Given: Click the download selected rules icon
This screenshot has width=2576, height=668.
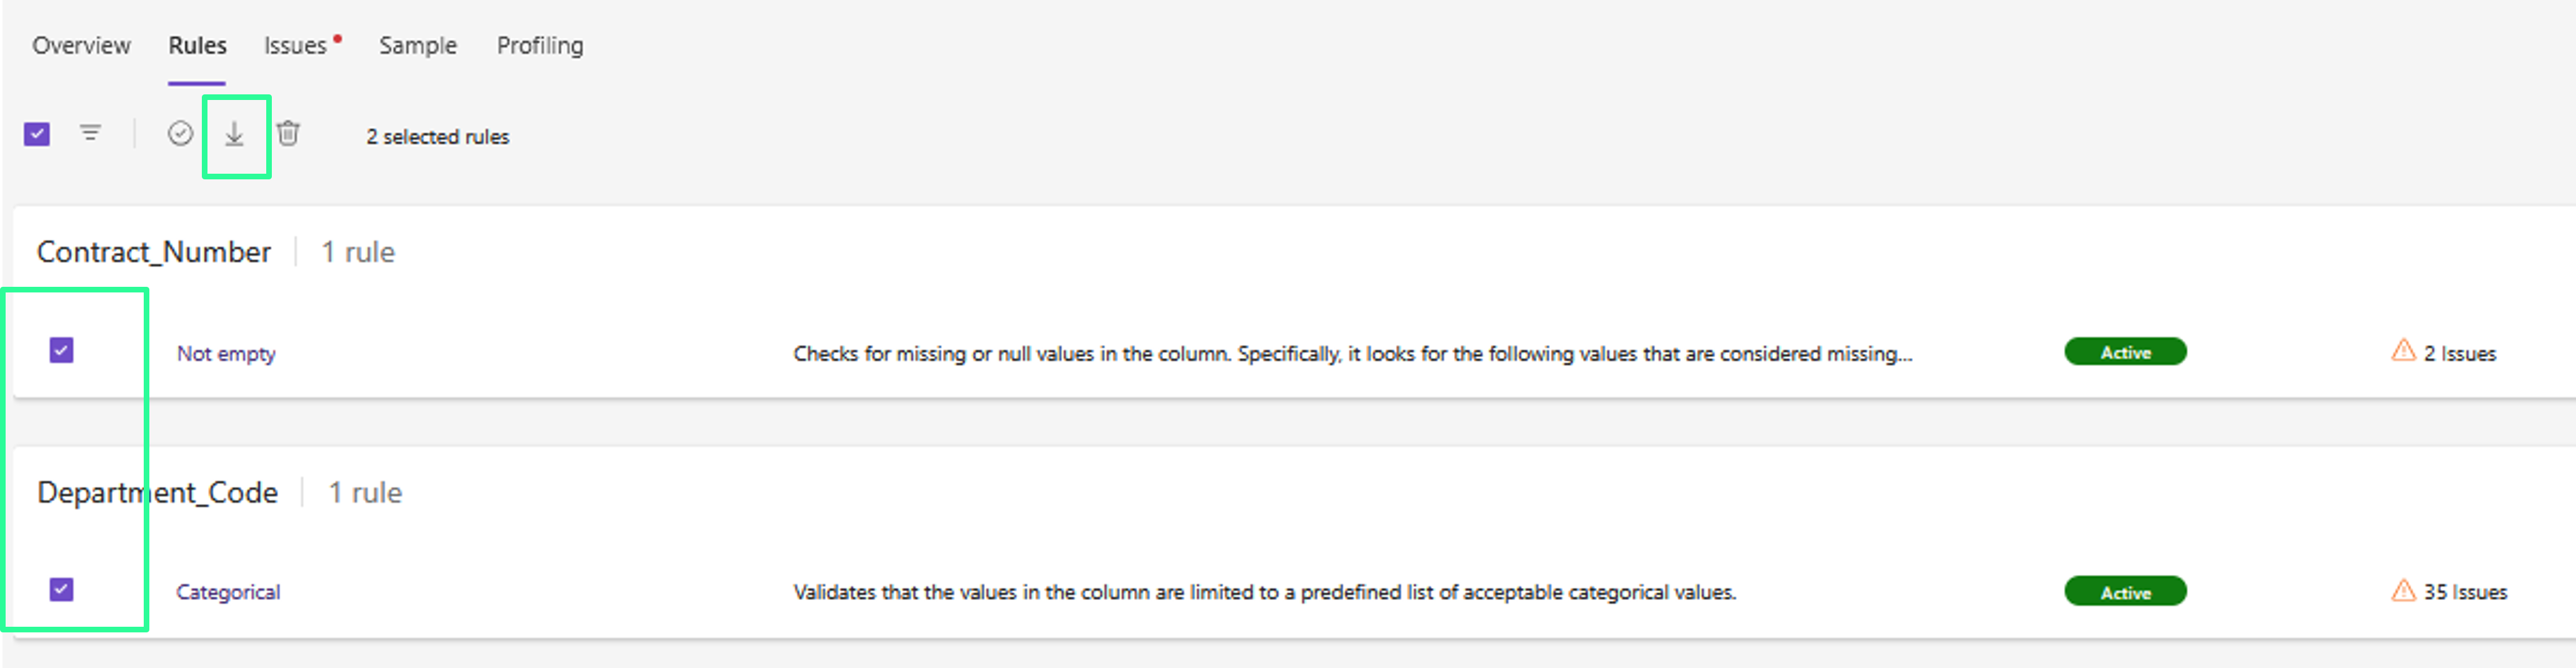Looking at the screenshot, I should (x=234, y=133).
